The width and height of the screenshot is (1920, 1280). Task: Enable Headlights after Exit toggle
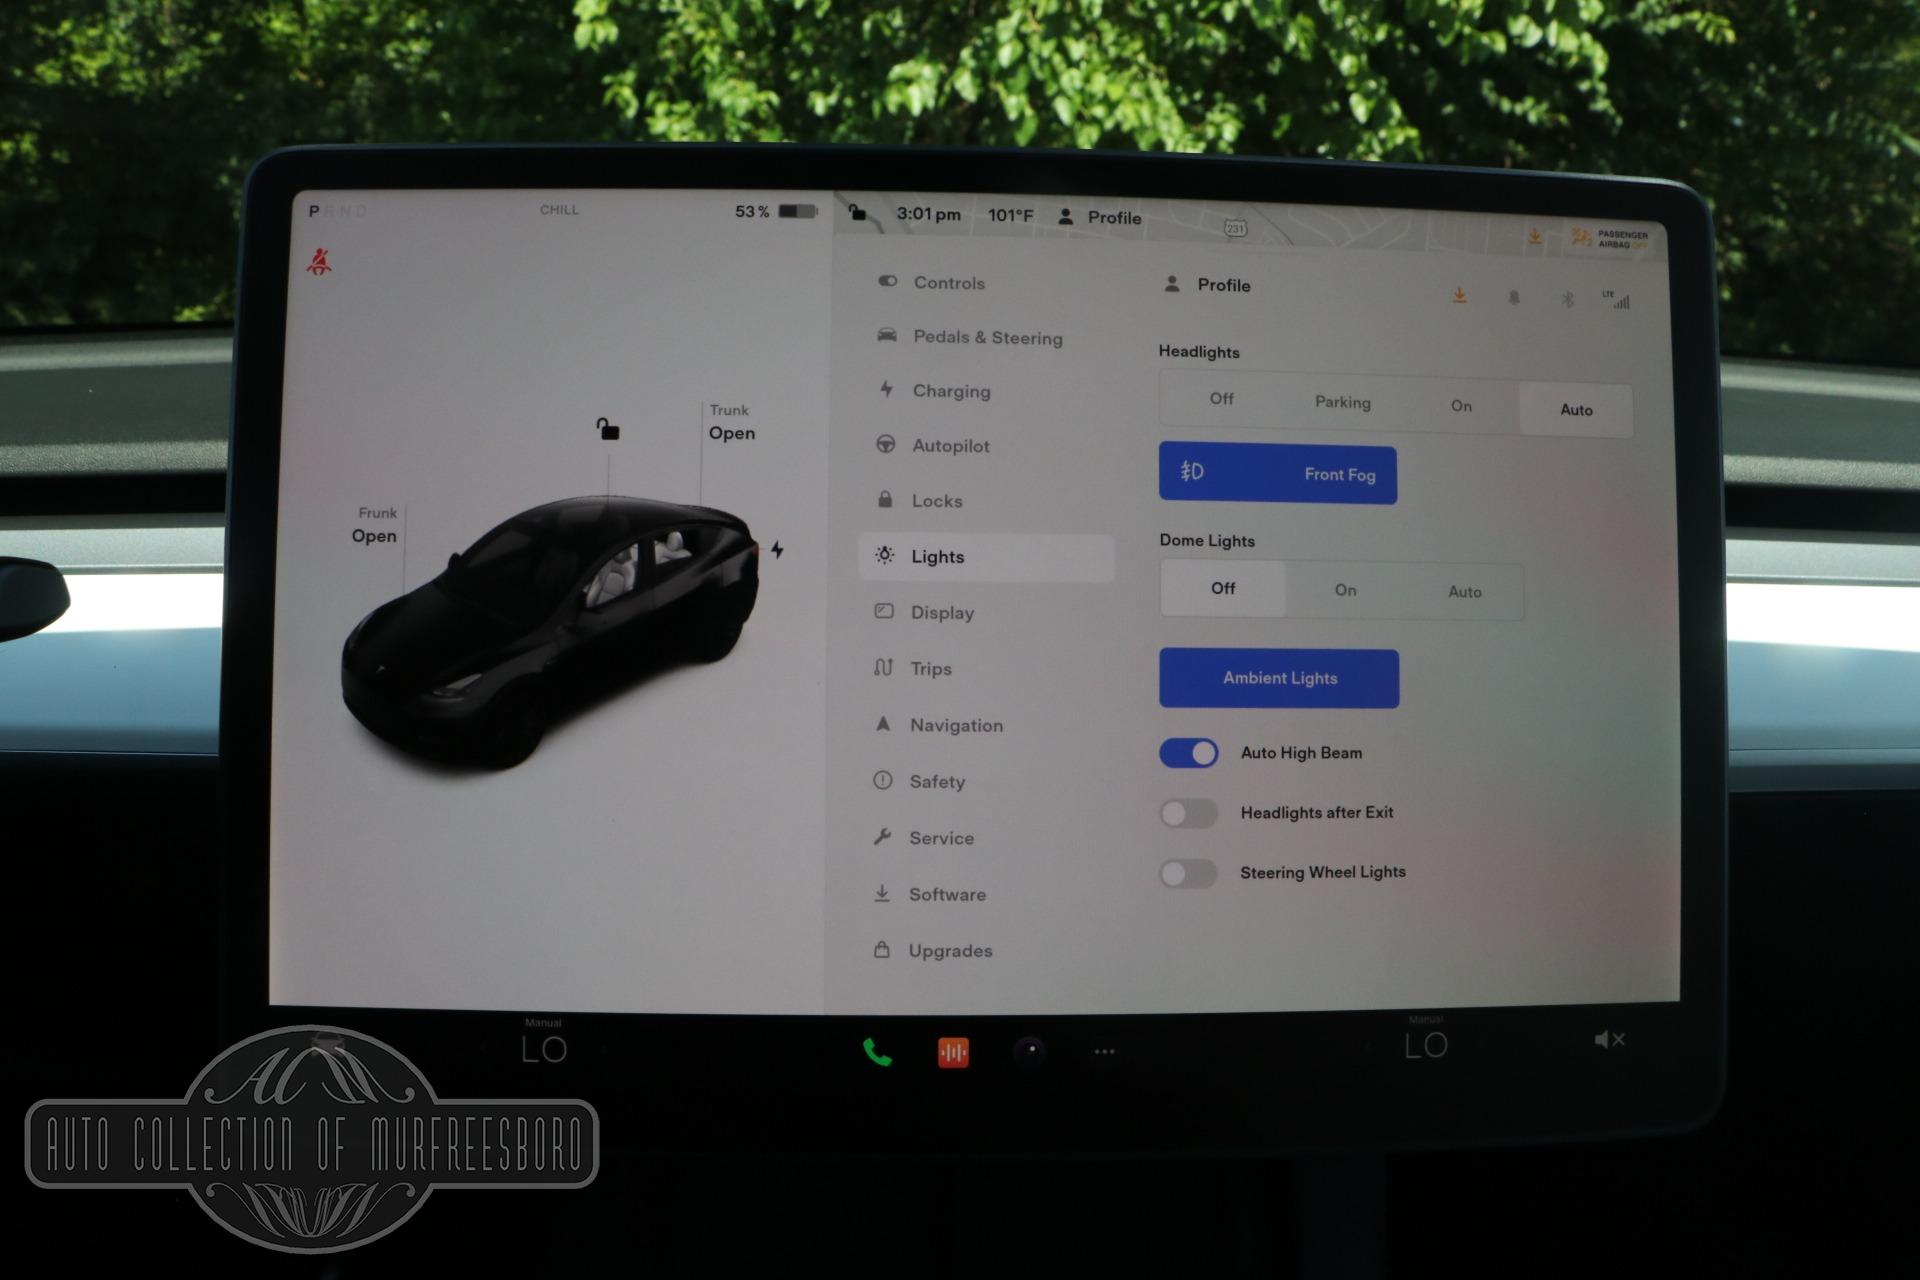1190,809
